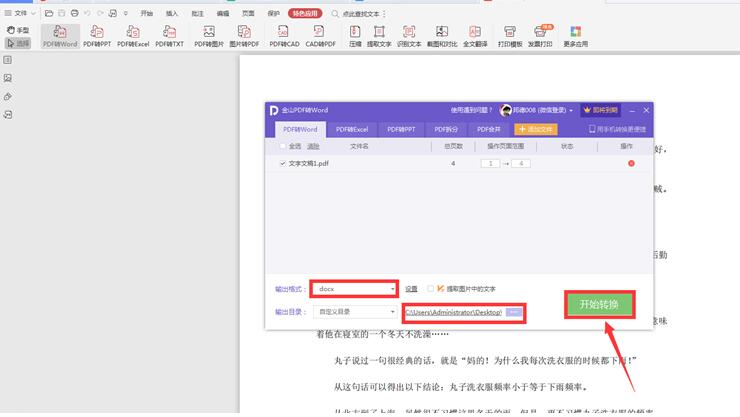The image size is (740, 417).
Task: Expand the quick toolbar customize arrow
Action: tap(126, 13)
